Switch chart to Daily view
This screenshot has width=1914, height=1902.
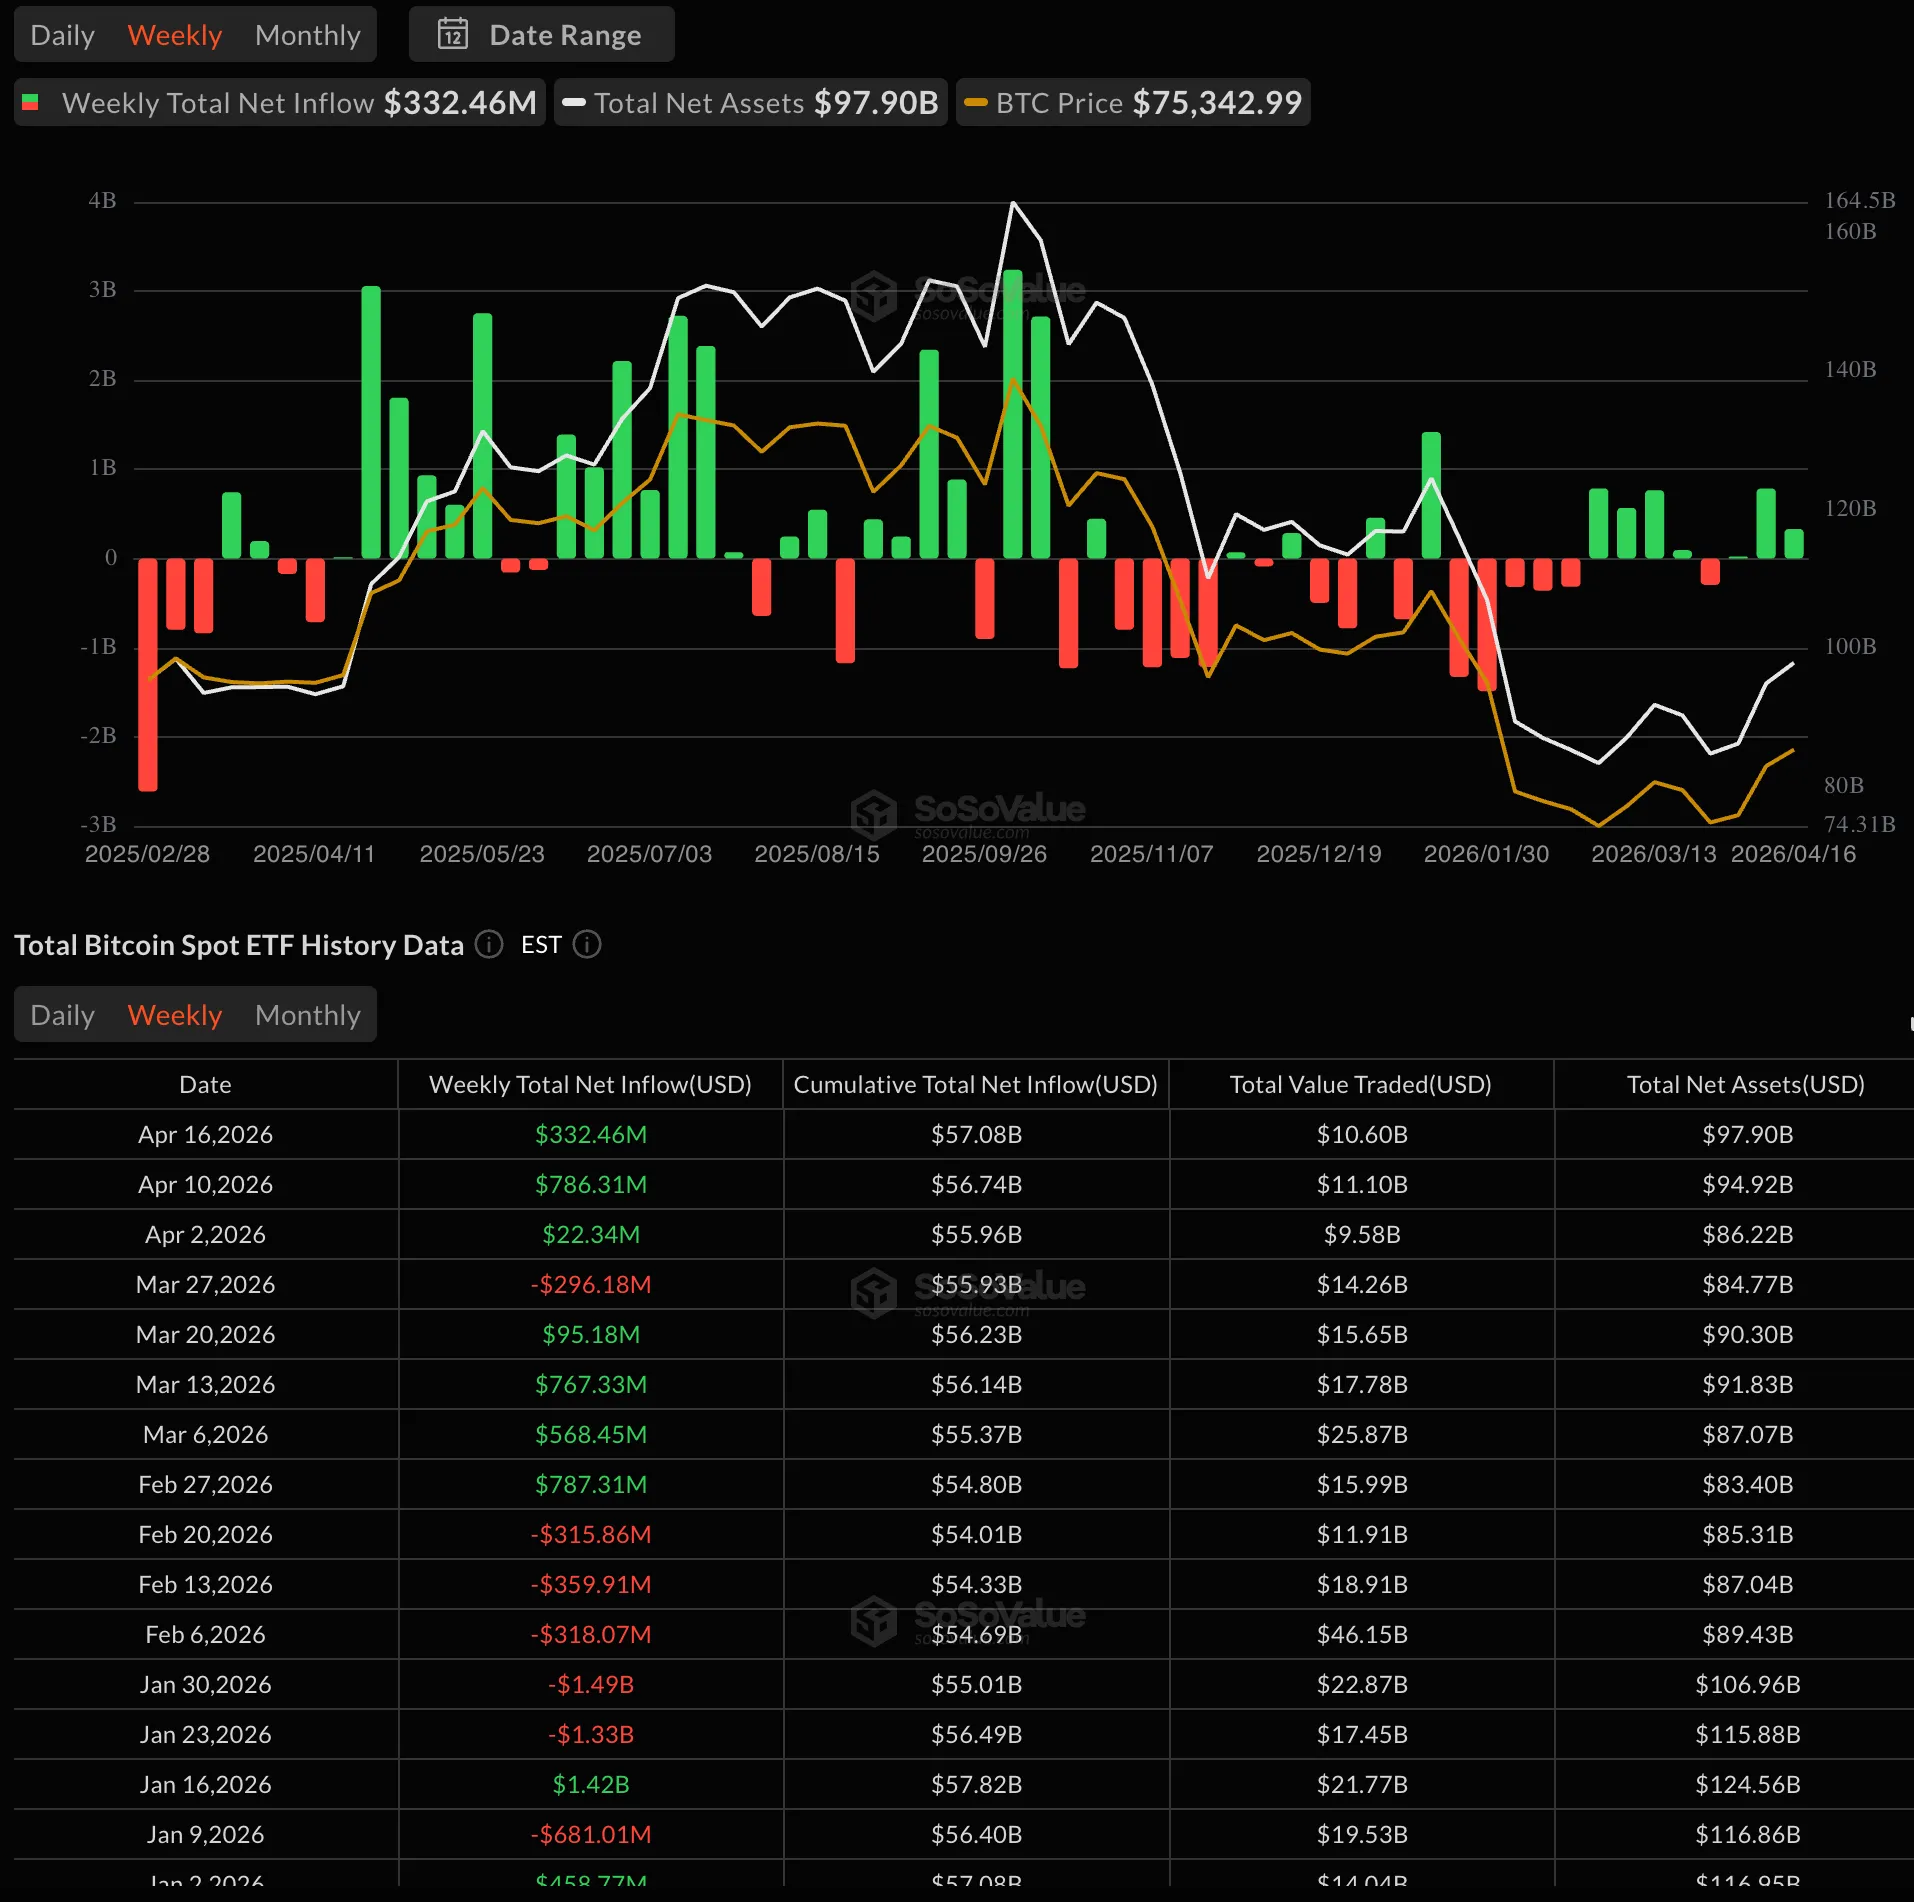point(62,35)
